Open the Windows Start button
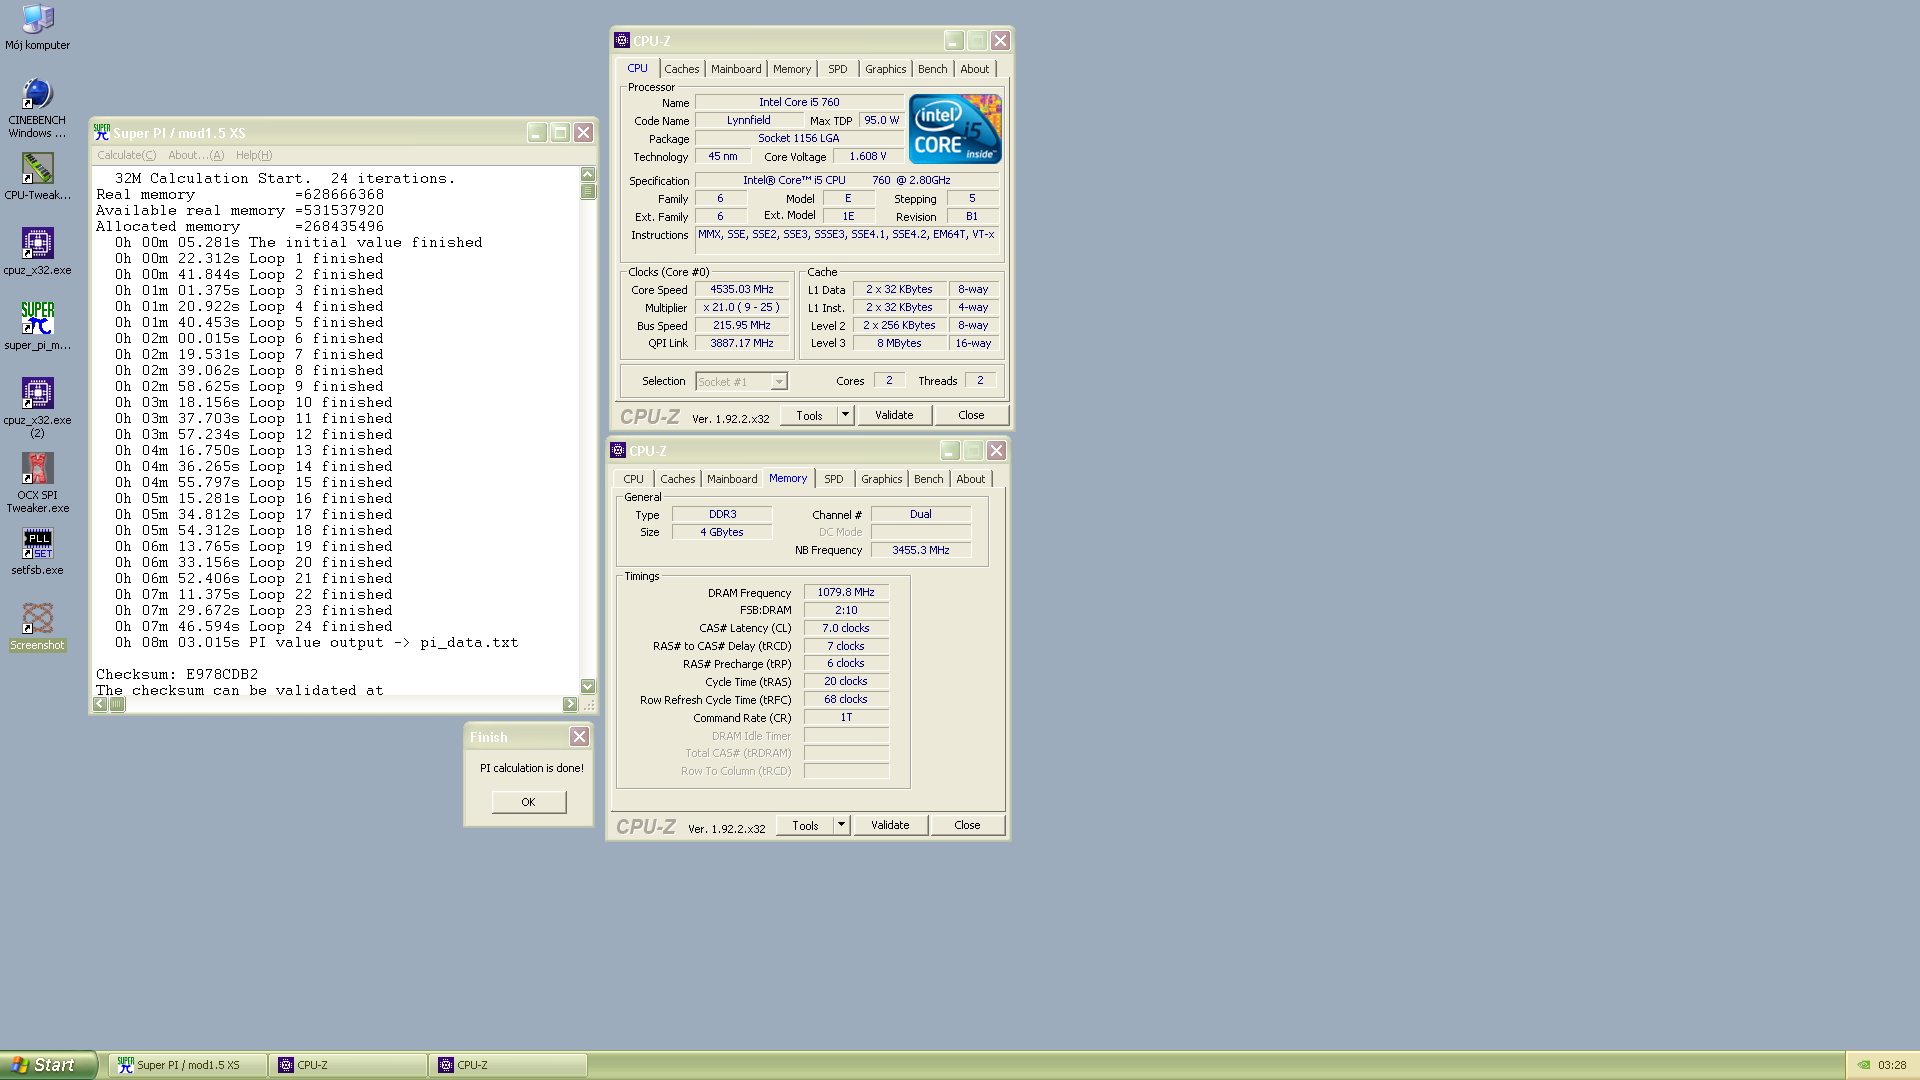 click(48, 1065)
